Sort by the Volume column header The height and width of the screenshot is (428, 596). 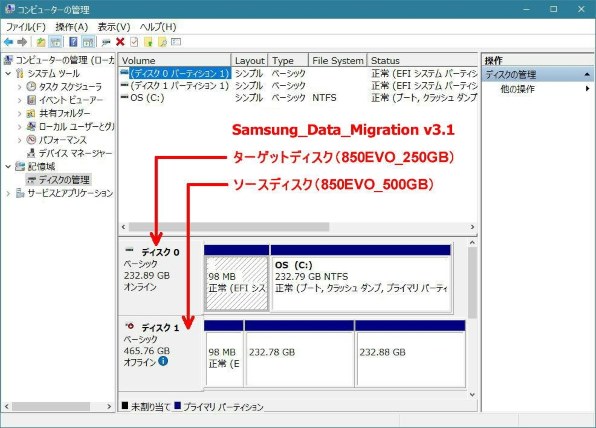tap(174, 60)
